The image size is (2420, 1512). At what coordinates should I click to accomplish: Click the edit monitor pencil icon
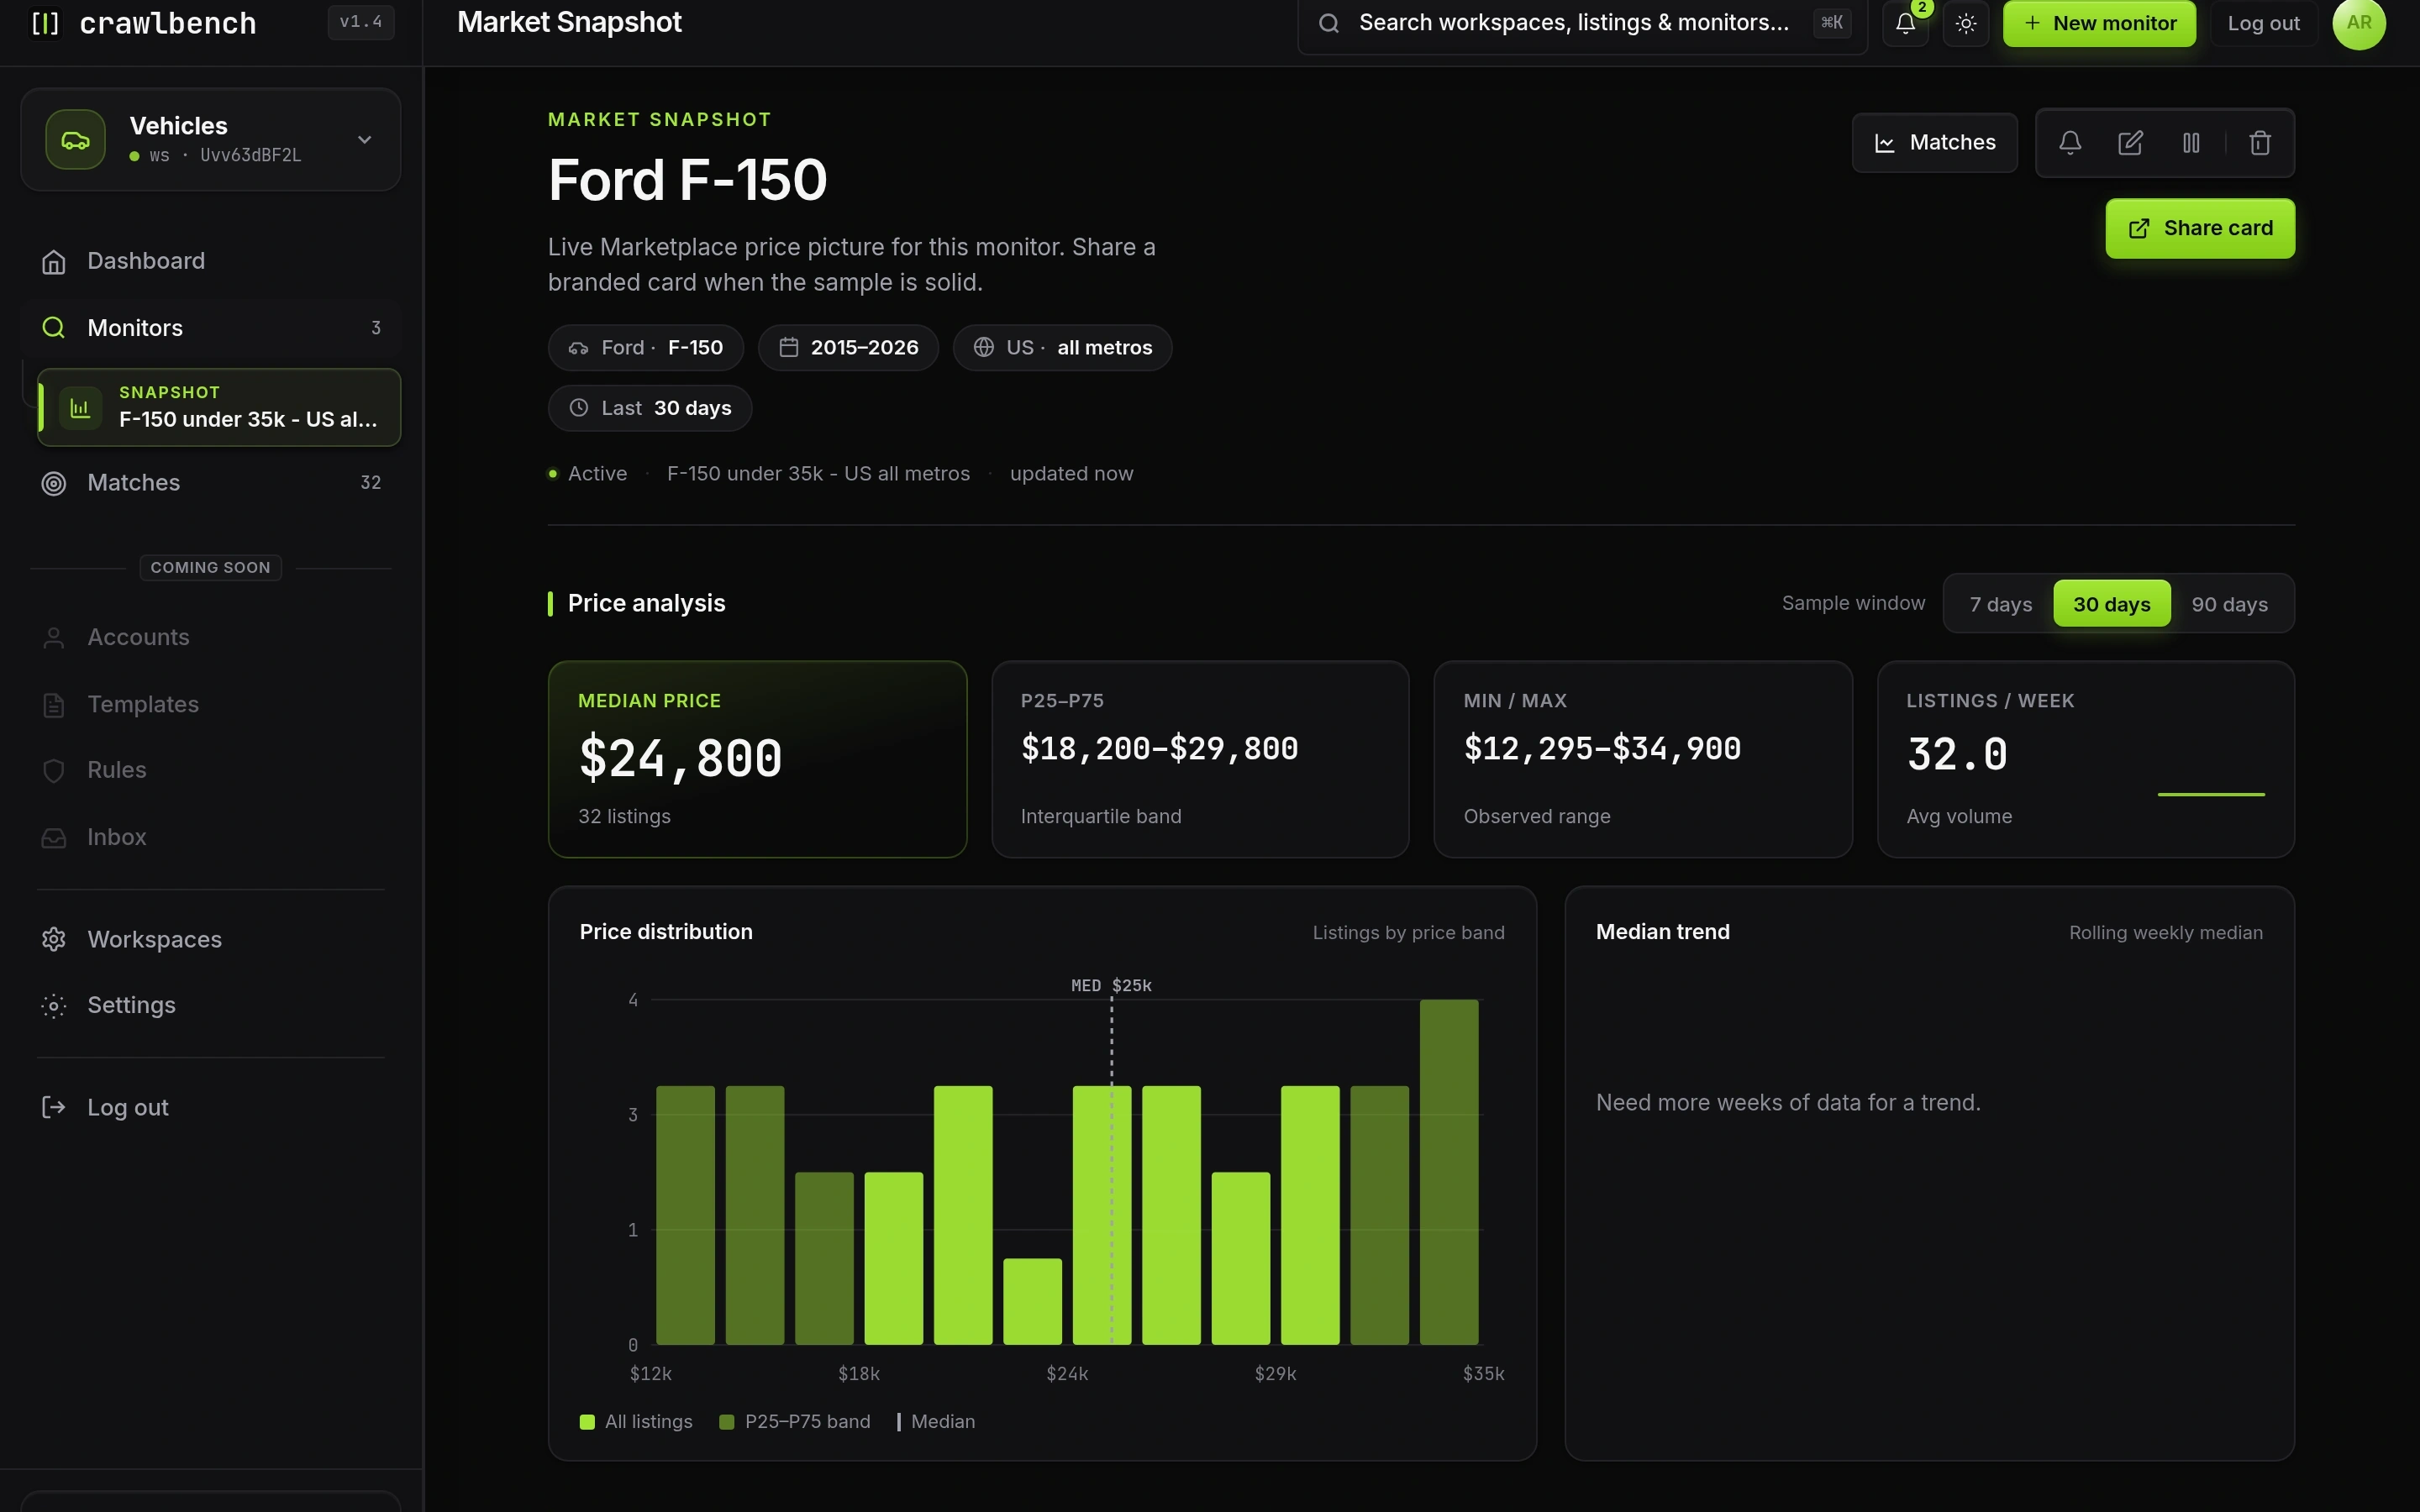(x=2130, y=143)
